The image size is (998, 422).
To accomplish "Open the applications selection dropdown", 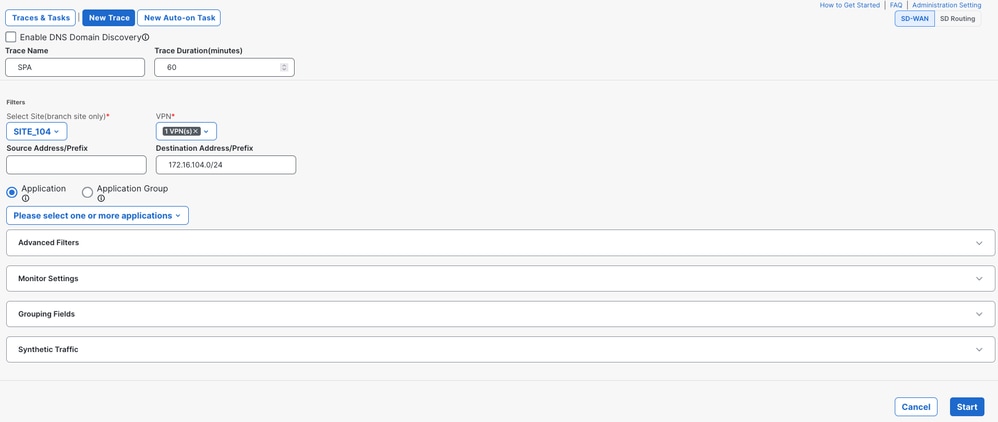I will click(97, 215).
